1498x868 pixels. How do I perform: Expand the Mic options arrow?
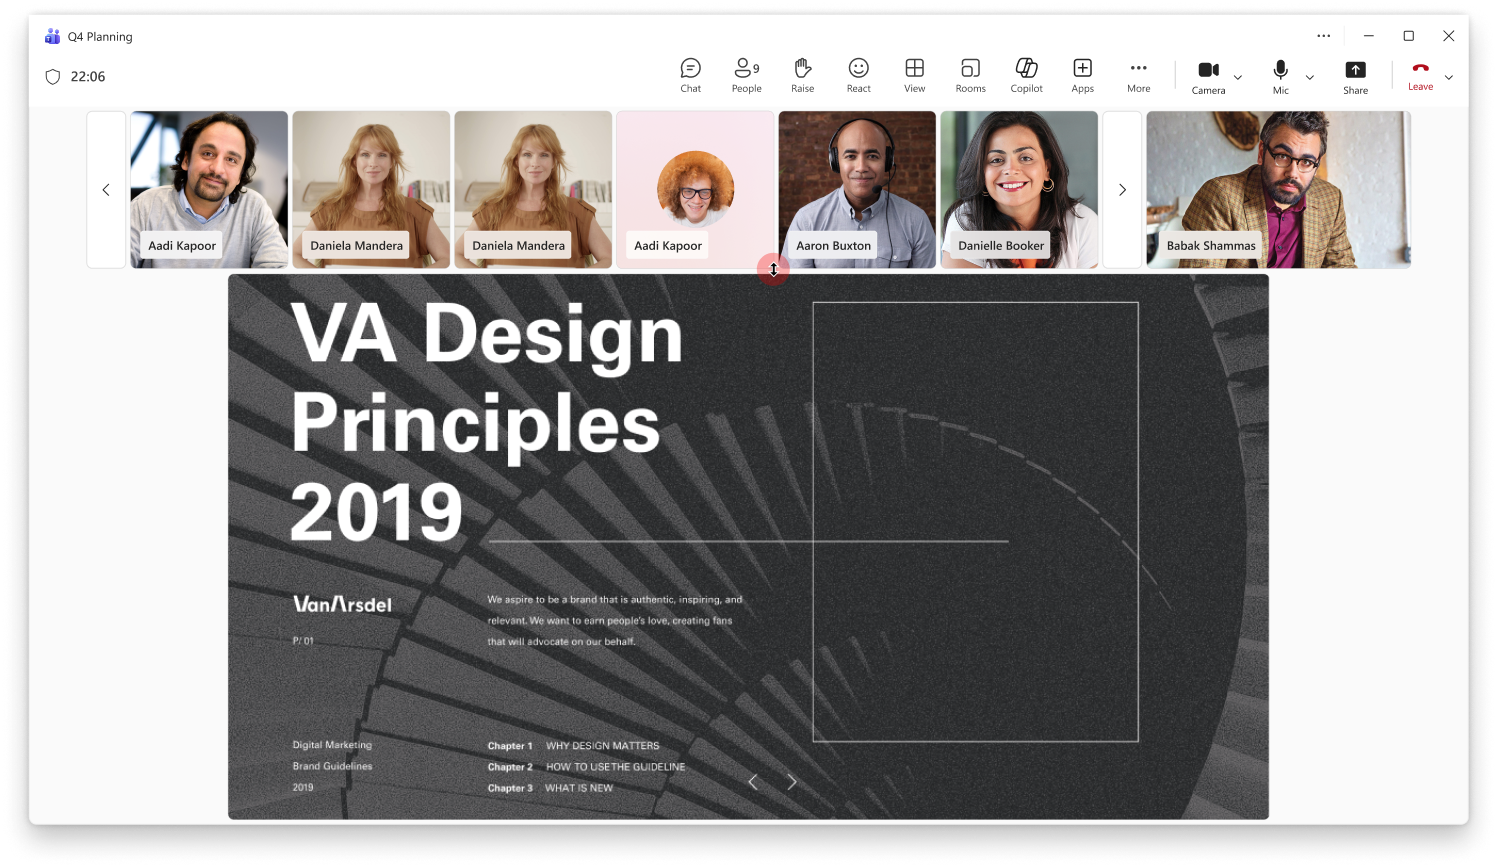(1310, 77)
